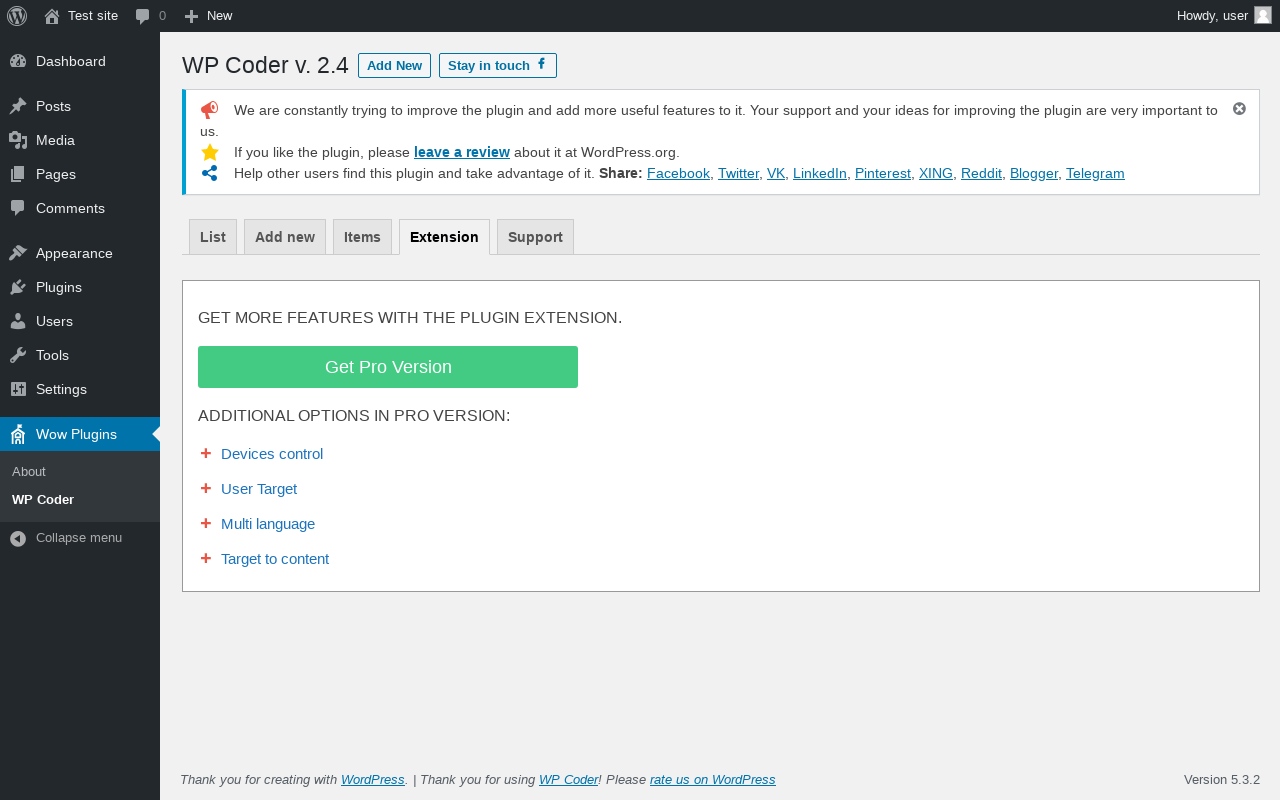
Task: Follow the leave a review link
Action: (x=462, y=152)
